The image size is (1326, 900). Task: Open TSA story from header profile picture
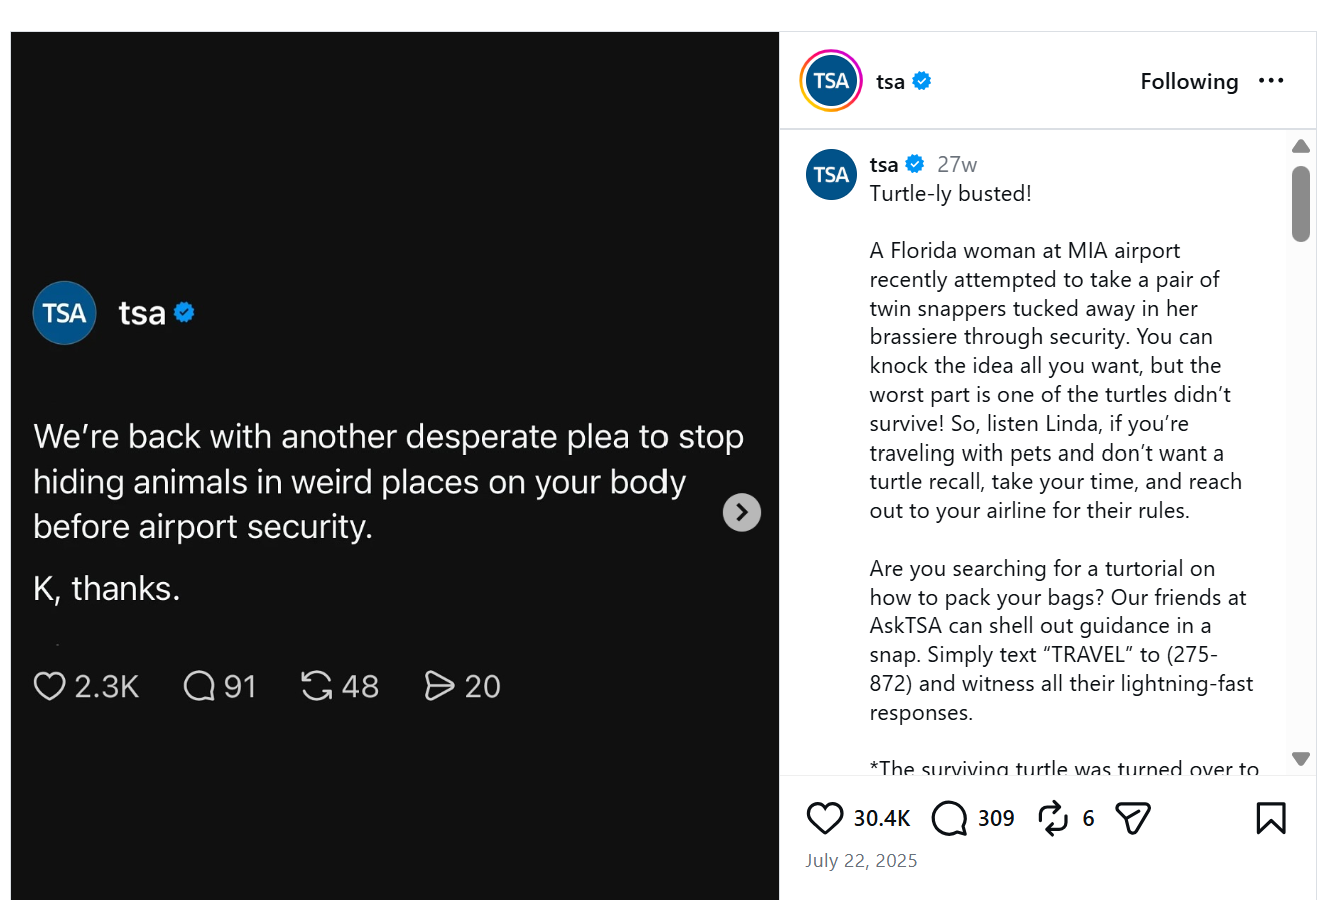[x=831, y=81]
